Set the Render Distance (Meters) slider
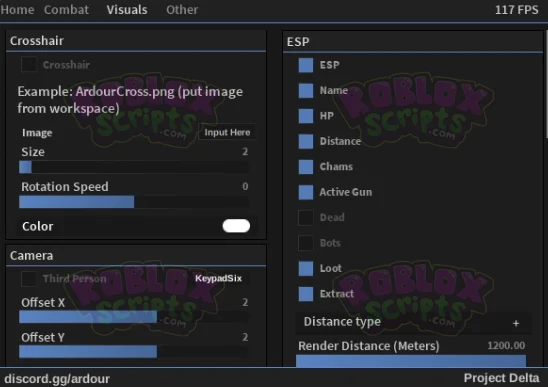548x387 pixels. [411, 361]
